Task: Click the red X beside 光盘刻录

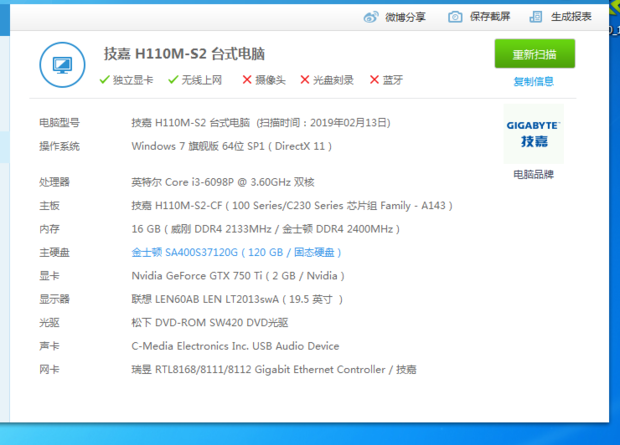Action: click(x=305, y=80)
